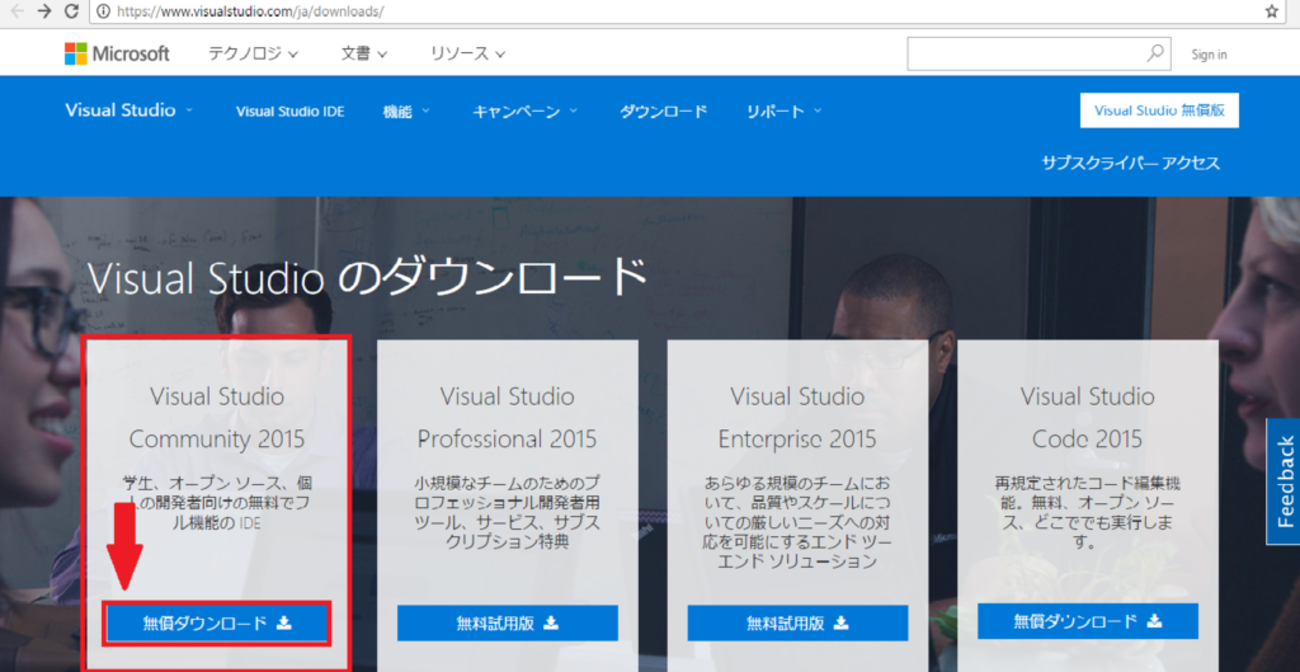Click the browser forward arrow
The image size is (1300, 672).
click(44, 12)
